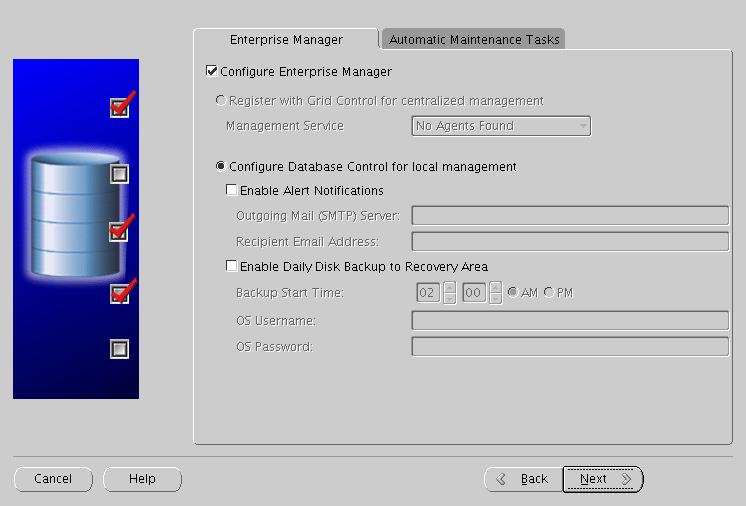Click the Outgoing Mail (SMTP) Server field

(570, 215)
